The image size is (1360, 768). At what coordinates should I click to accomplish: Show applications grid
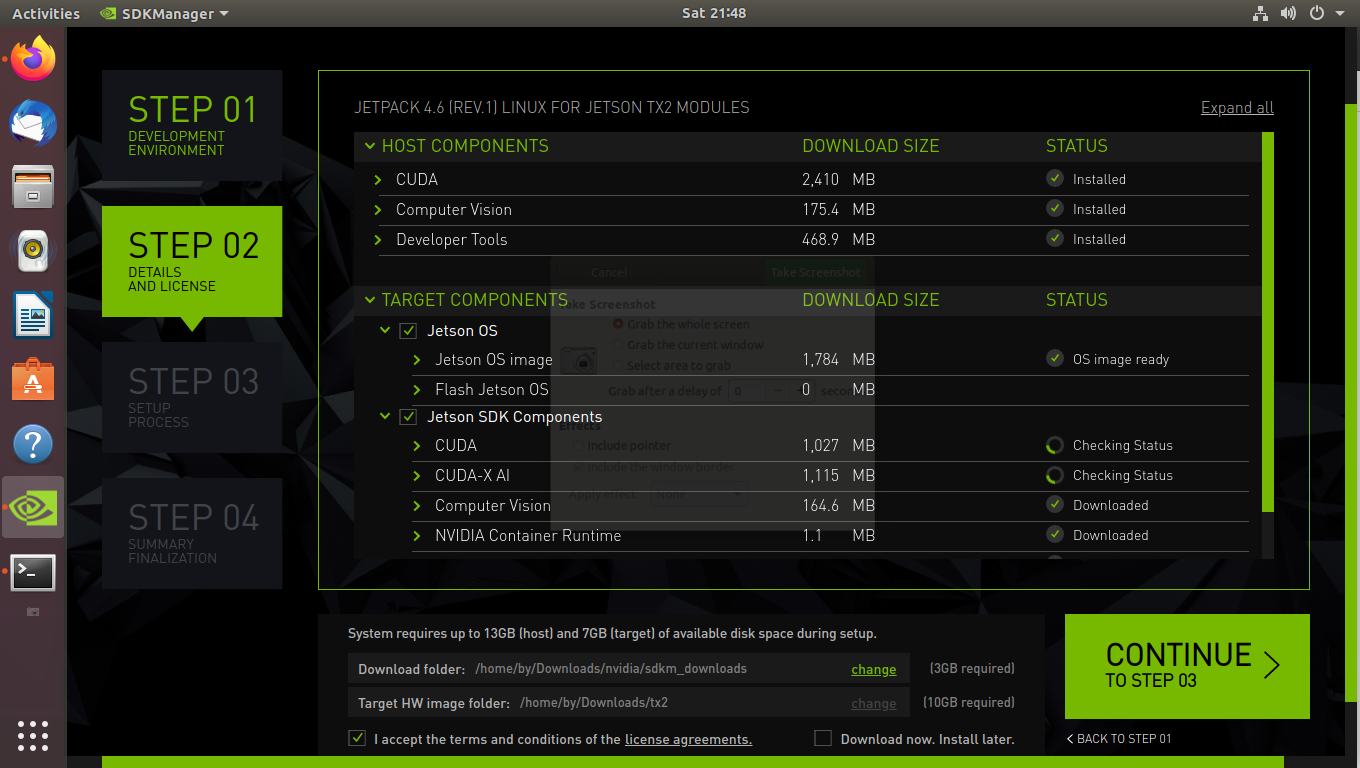[33, 735]
